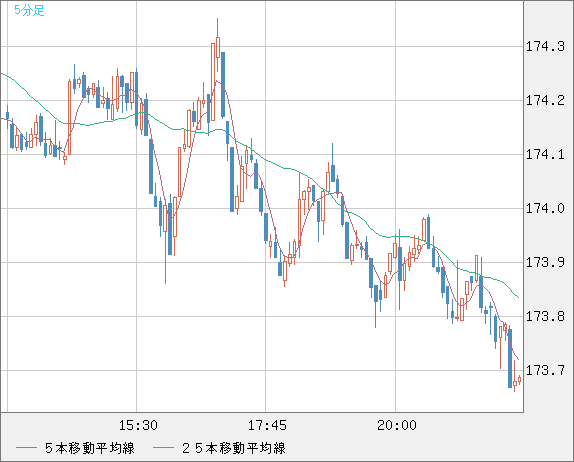
Task: Click the 15:30 time axis label
Action: 138,425
